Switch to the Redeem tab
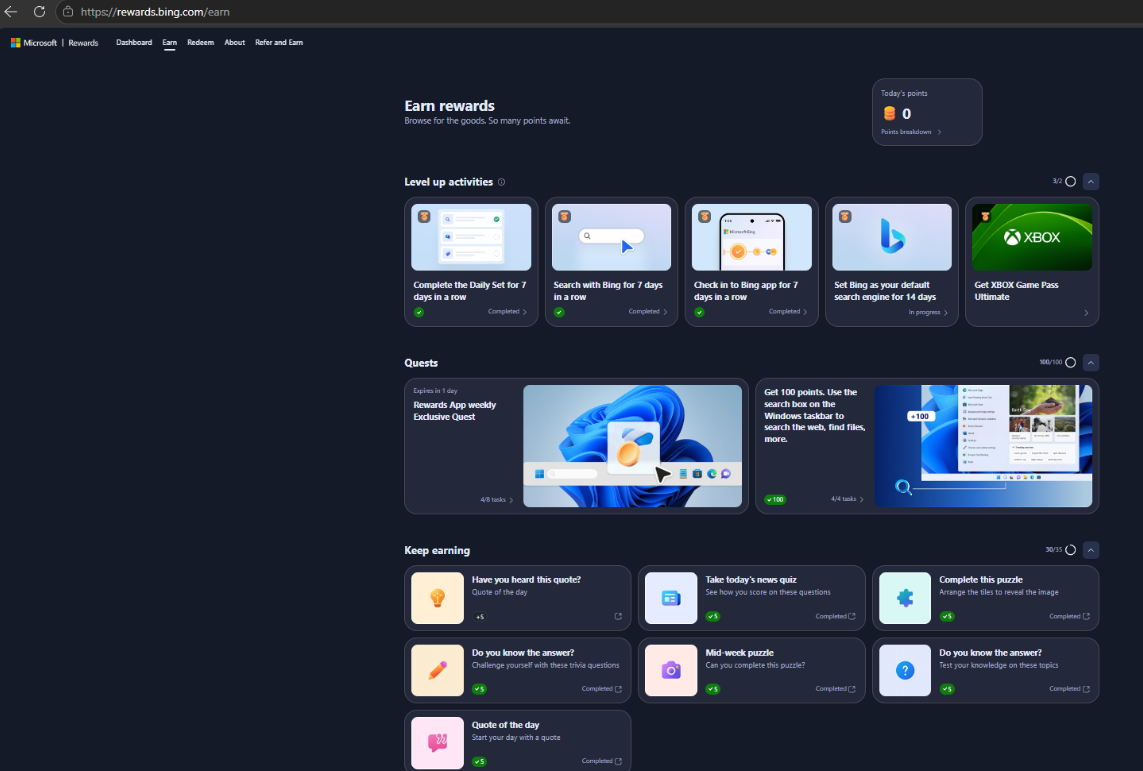1143x771 pixels. click(200, 43)
